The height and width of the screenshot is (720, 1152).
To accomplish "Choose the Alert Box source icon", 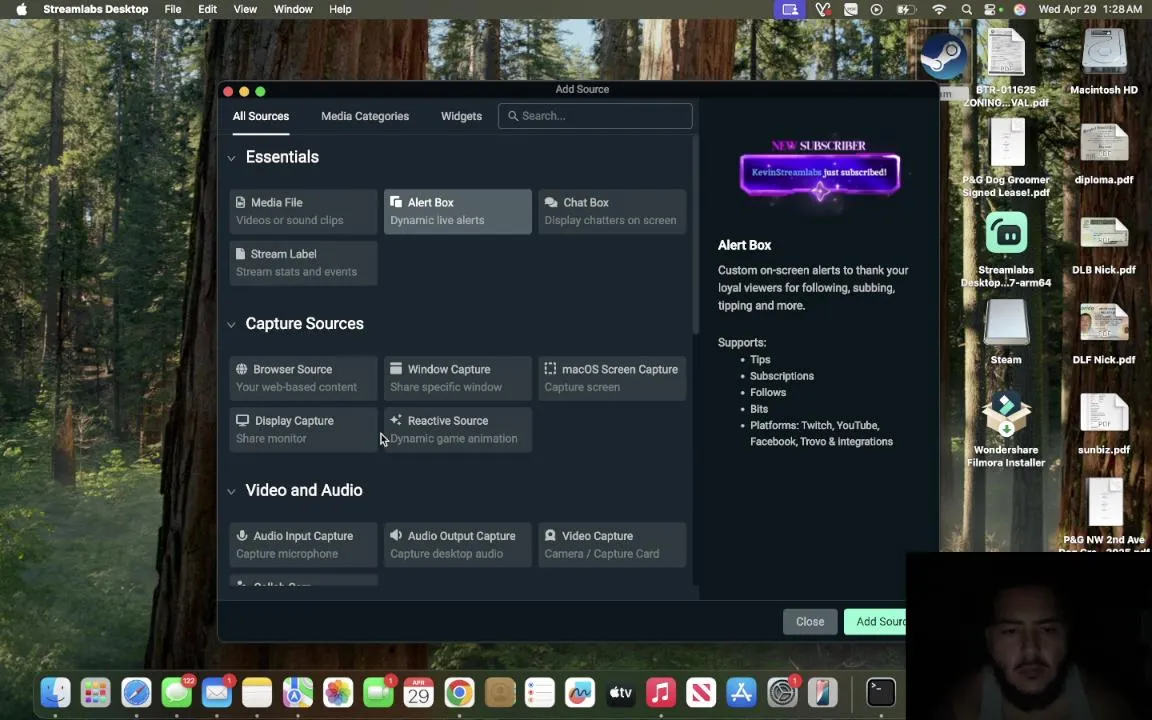I will click(396, 202).
